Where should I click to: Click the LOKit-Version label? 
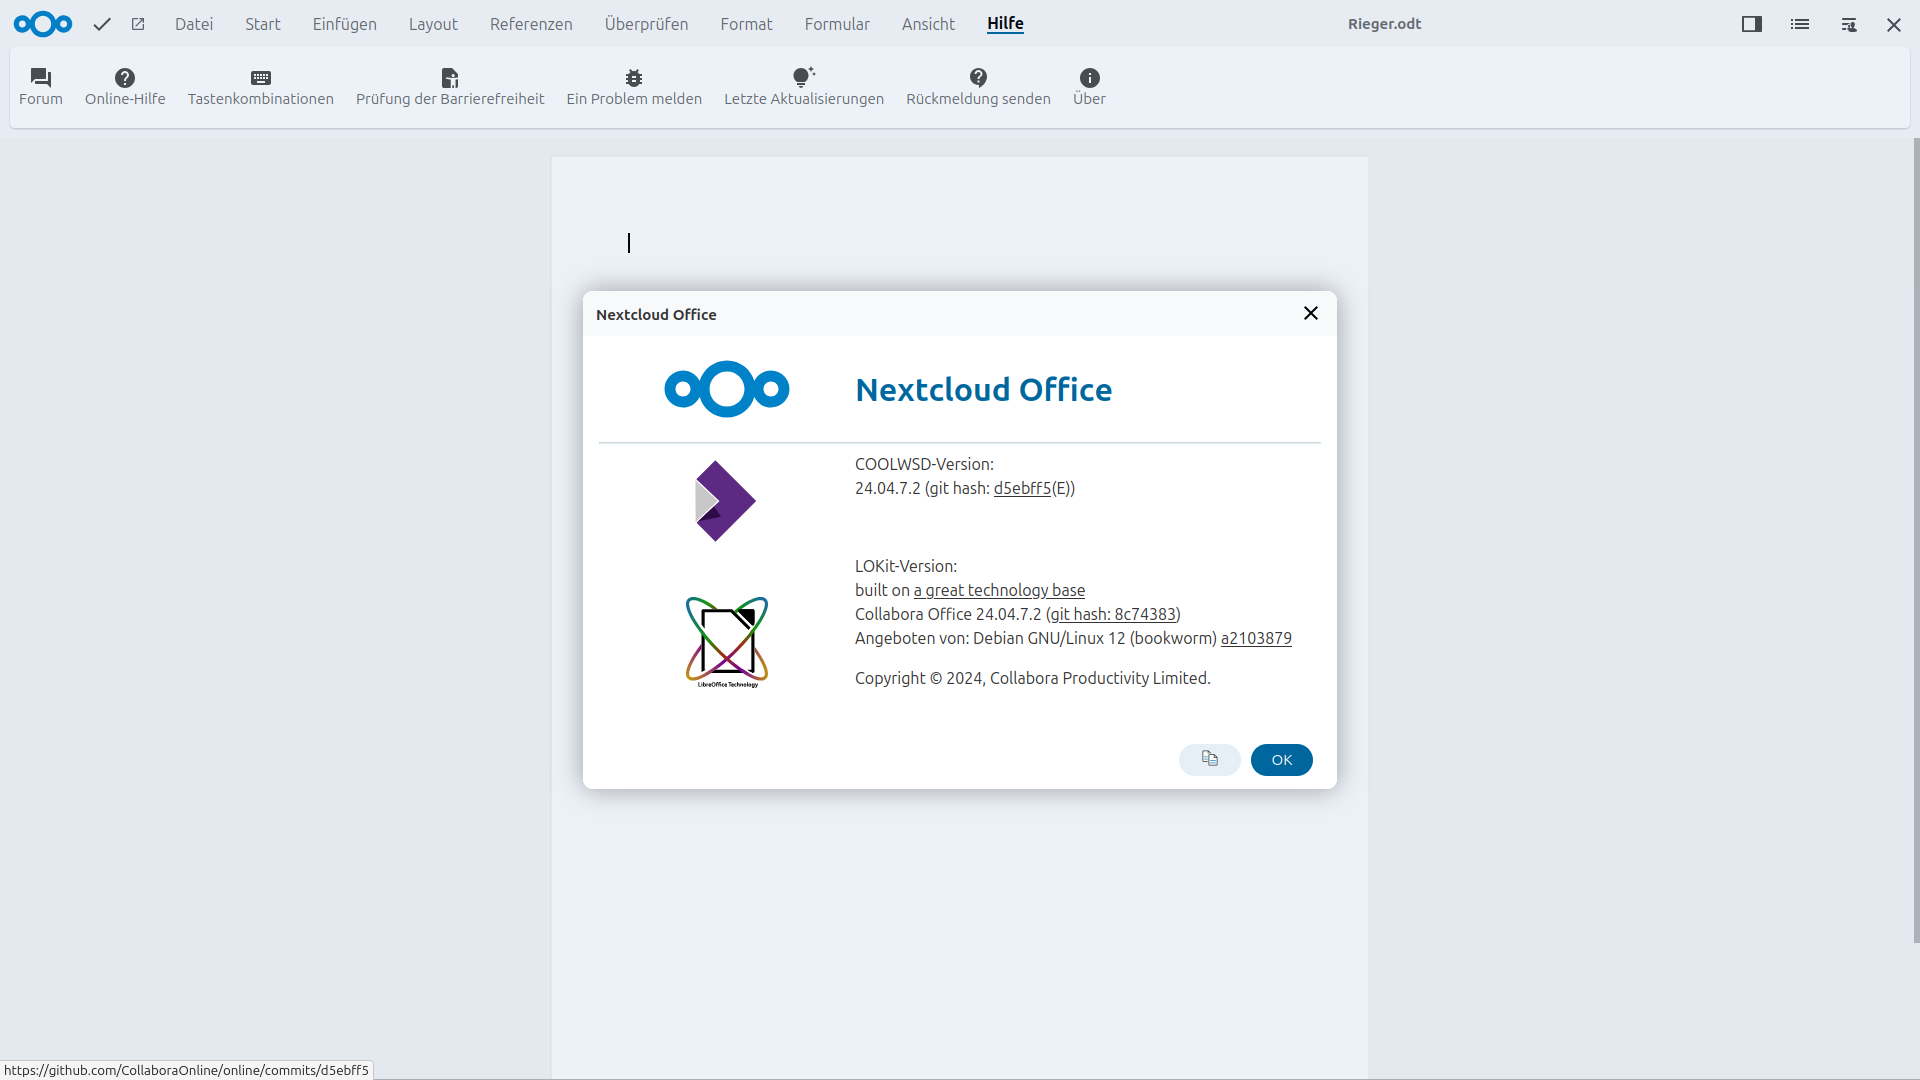pyautogui.click(x=905, y=567)
